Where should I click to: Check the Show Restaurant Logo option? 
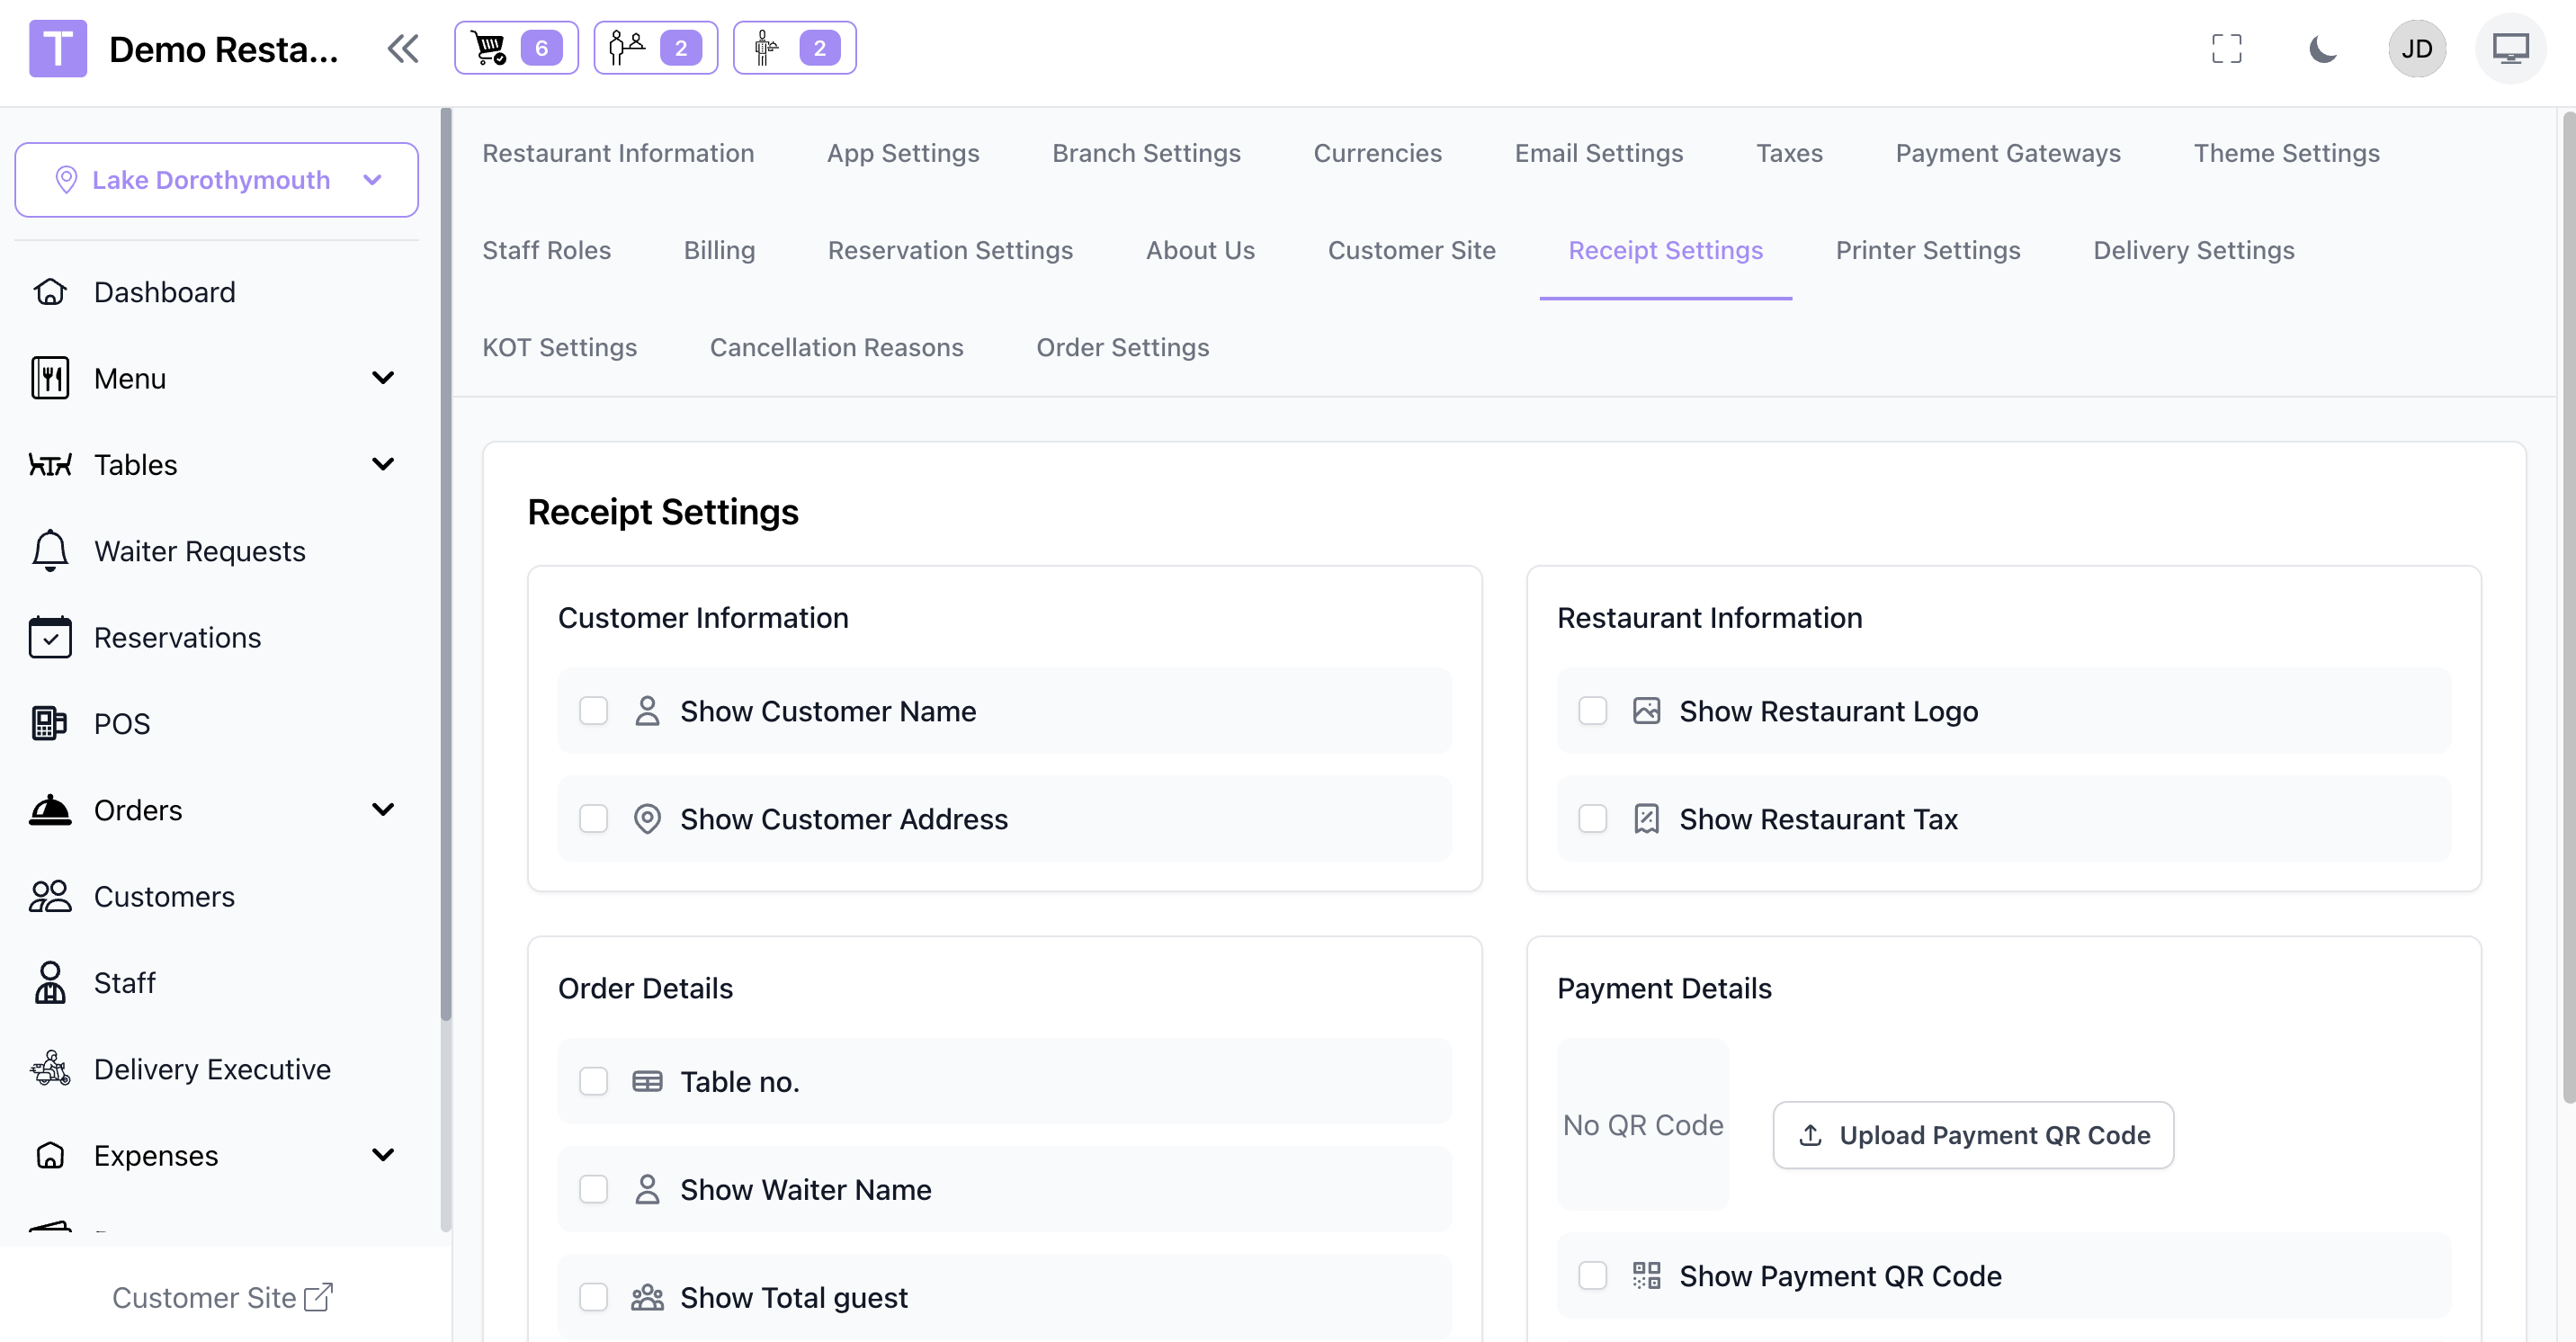coord(1592,711)
